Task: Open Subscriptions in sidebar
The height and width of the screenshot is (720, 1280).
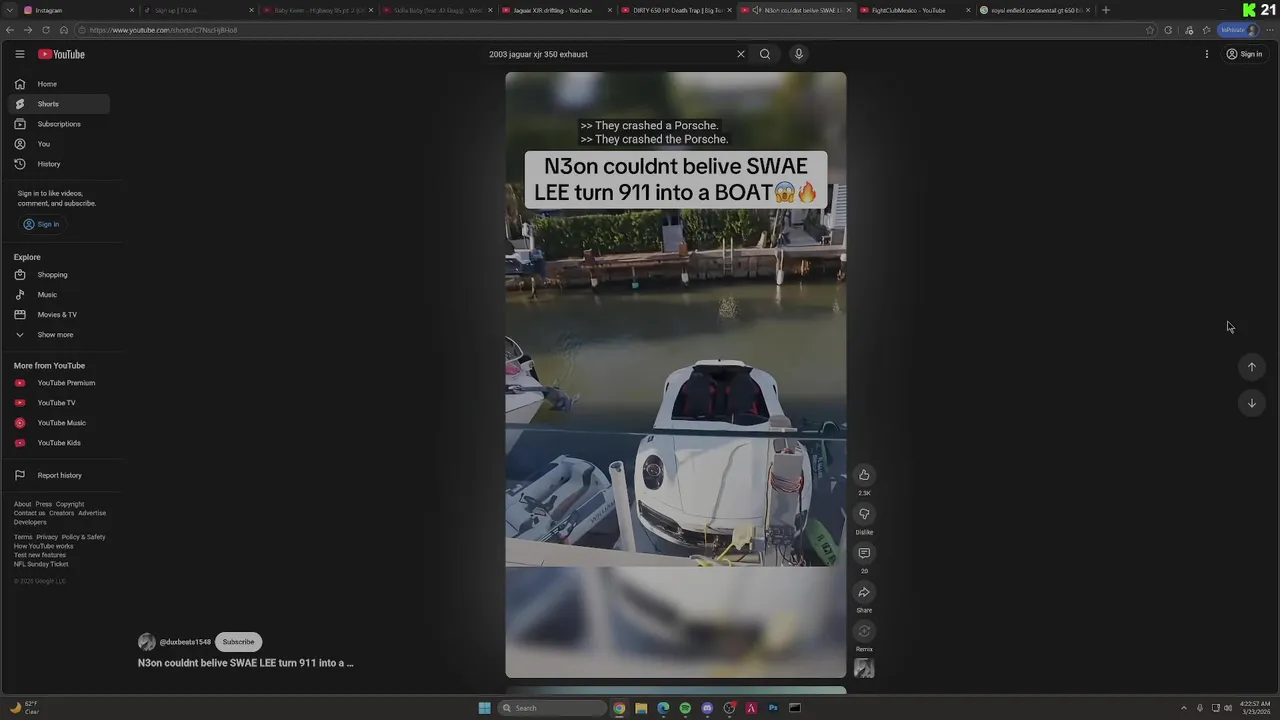Action: (59, 124)
